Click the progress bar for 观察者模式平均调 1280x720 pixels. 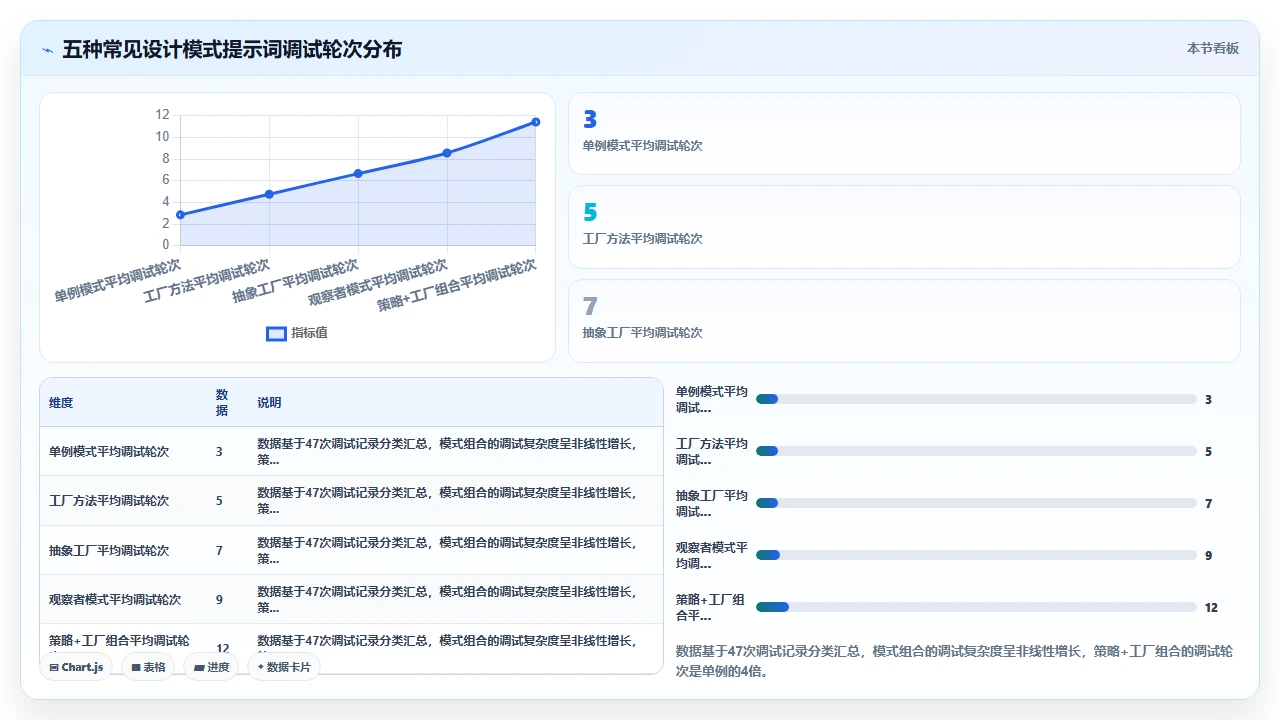976,555
